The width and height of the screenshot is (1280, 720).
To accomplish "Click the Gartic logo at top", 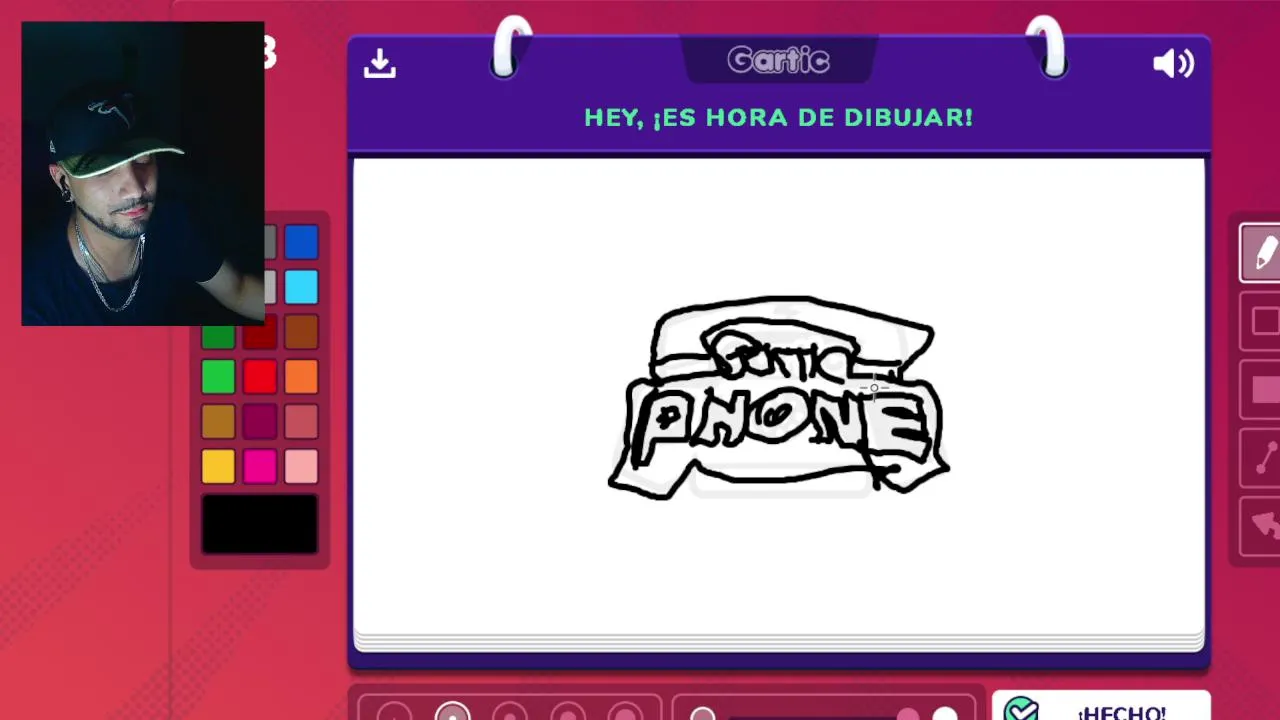I will point(778,61).
